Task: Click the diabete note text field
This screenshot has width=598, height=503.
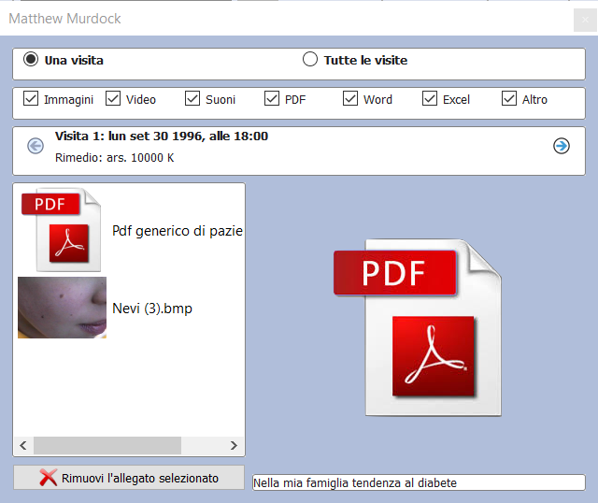Action: (419, 482)
